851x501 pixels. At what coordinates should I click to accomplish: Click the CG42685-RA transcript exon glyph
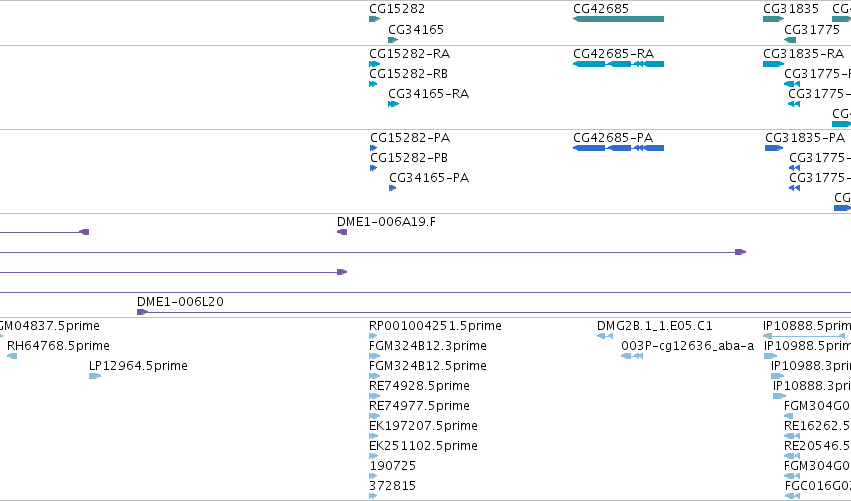[618, 64]
